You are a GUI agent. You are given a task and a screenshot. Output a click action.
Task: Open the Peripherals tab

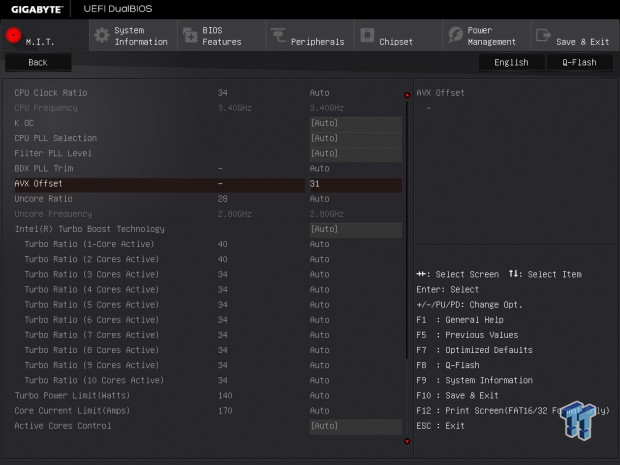(310, 35)
